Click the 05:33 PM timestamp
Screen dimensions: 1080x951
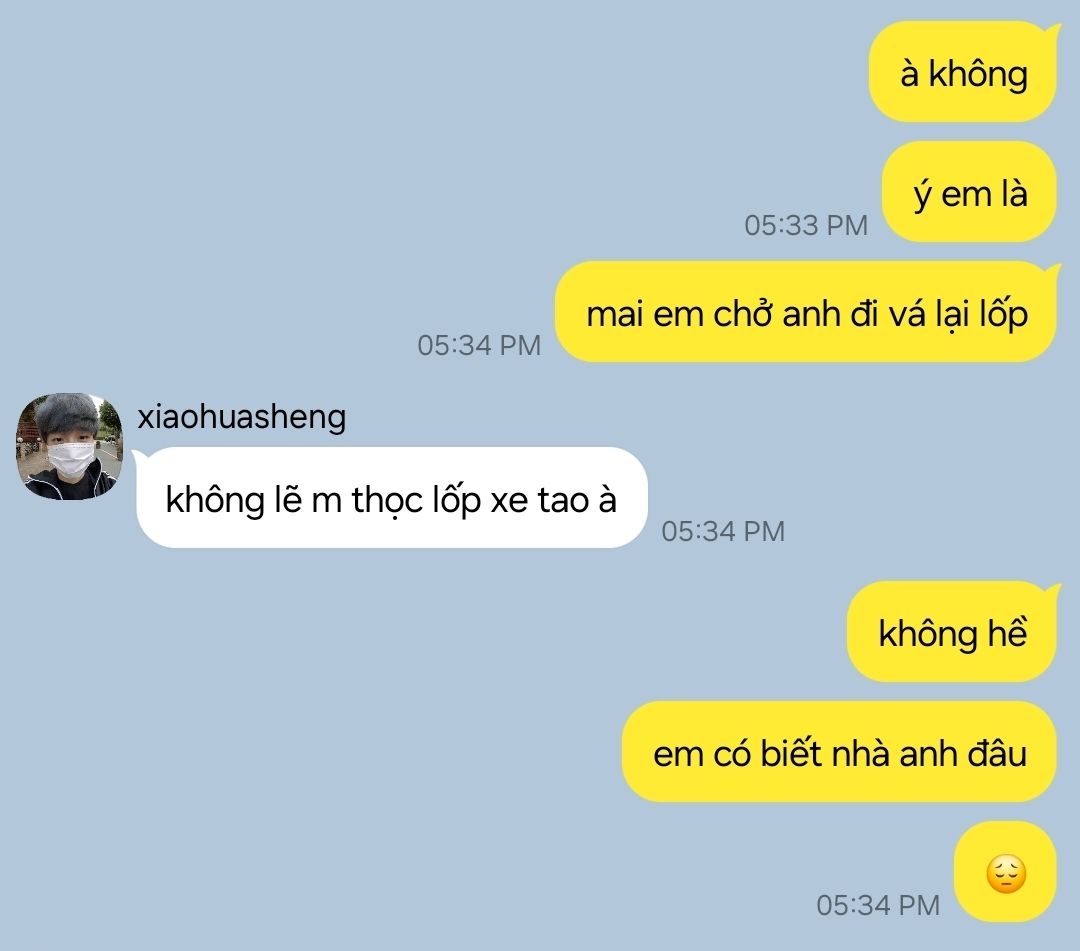click(x=806, y=226)
